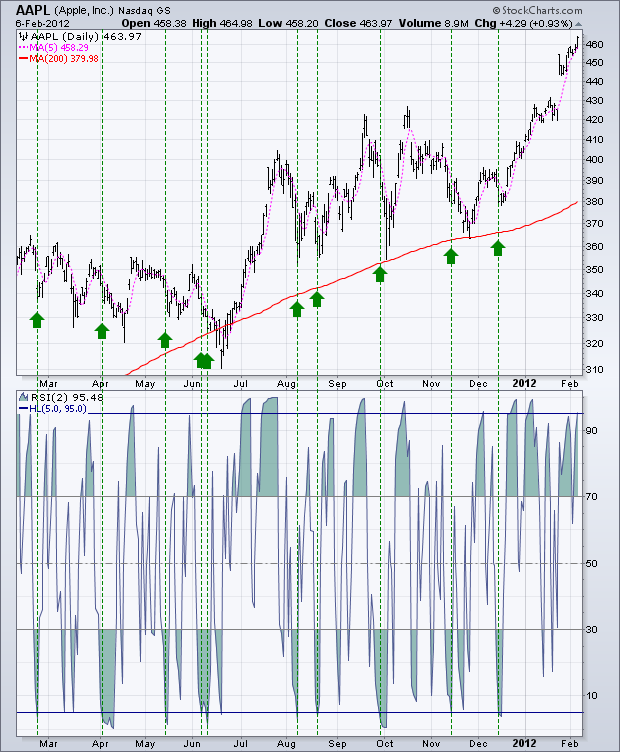Click the AAPL ticker title
This screenshot has width=620, height=752.
point(33,10)
